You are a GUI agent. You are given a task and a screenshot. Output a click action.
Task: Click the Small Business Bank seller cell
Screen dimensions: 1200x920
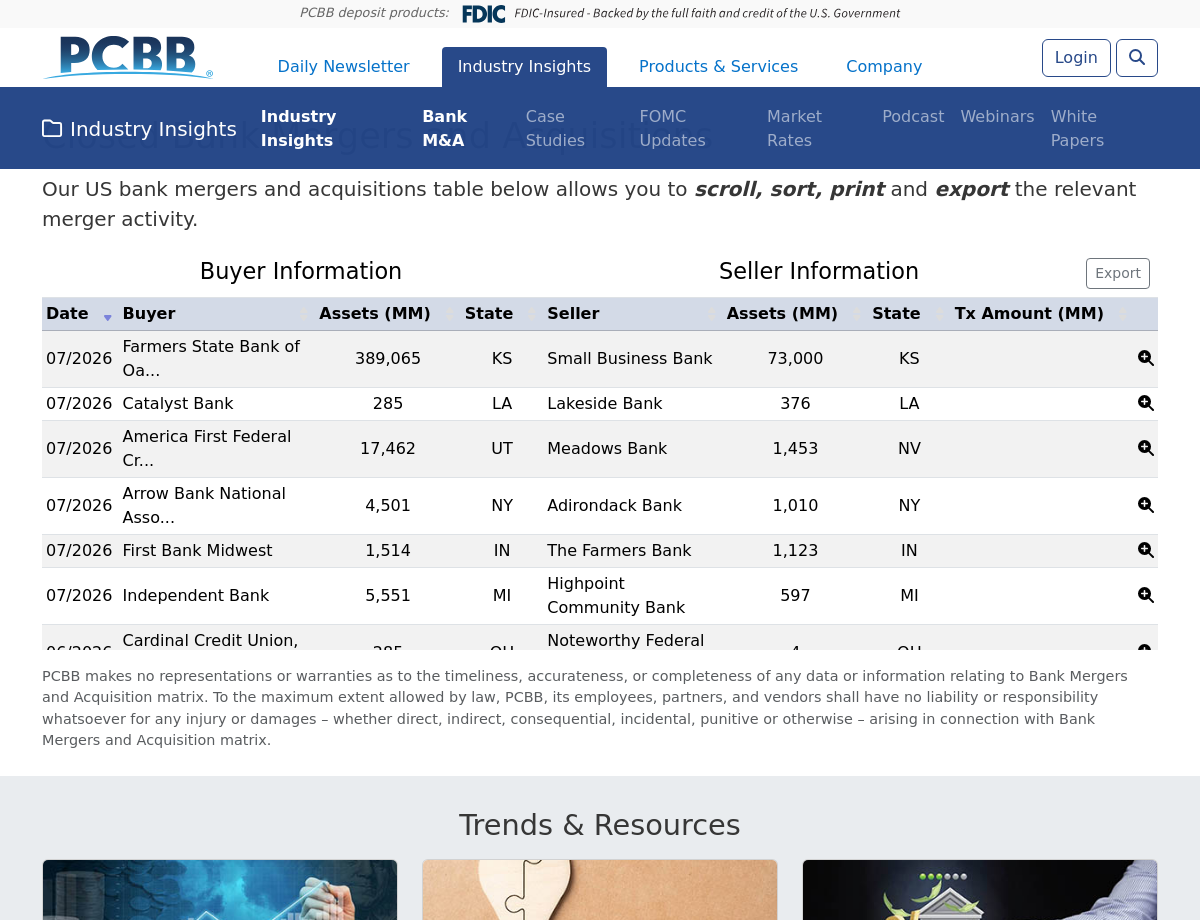pos(632,358)
